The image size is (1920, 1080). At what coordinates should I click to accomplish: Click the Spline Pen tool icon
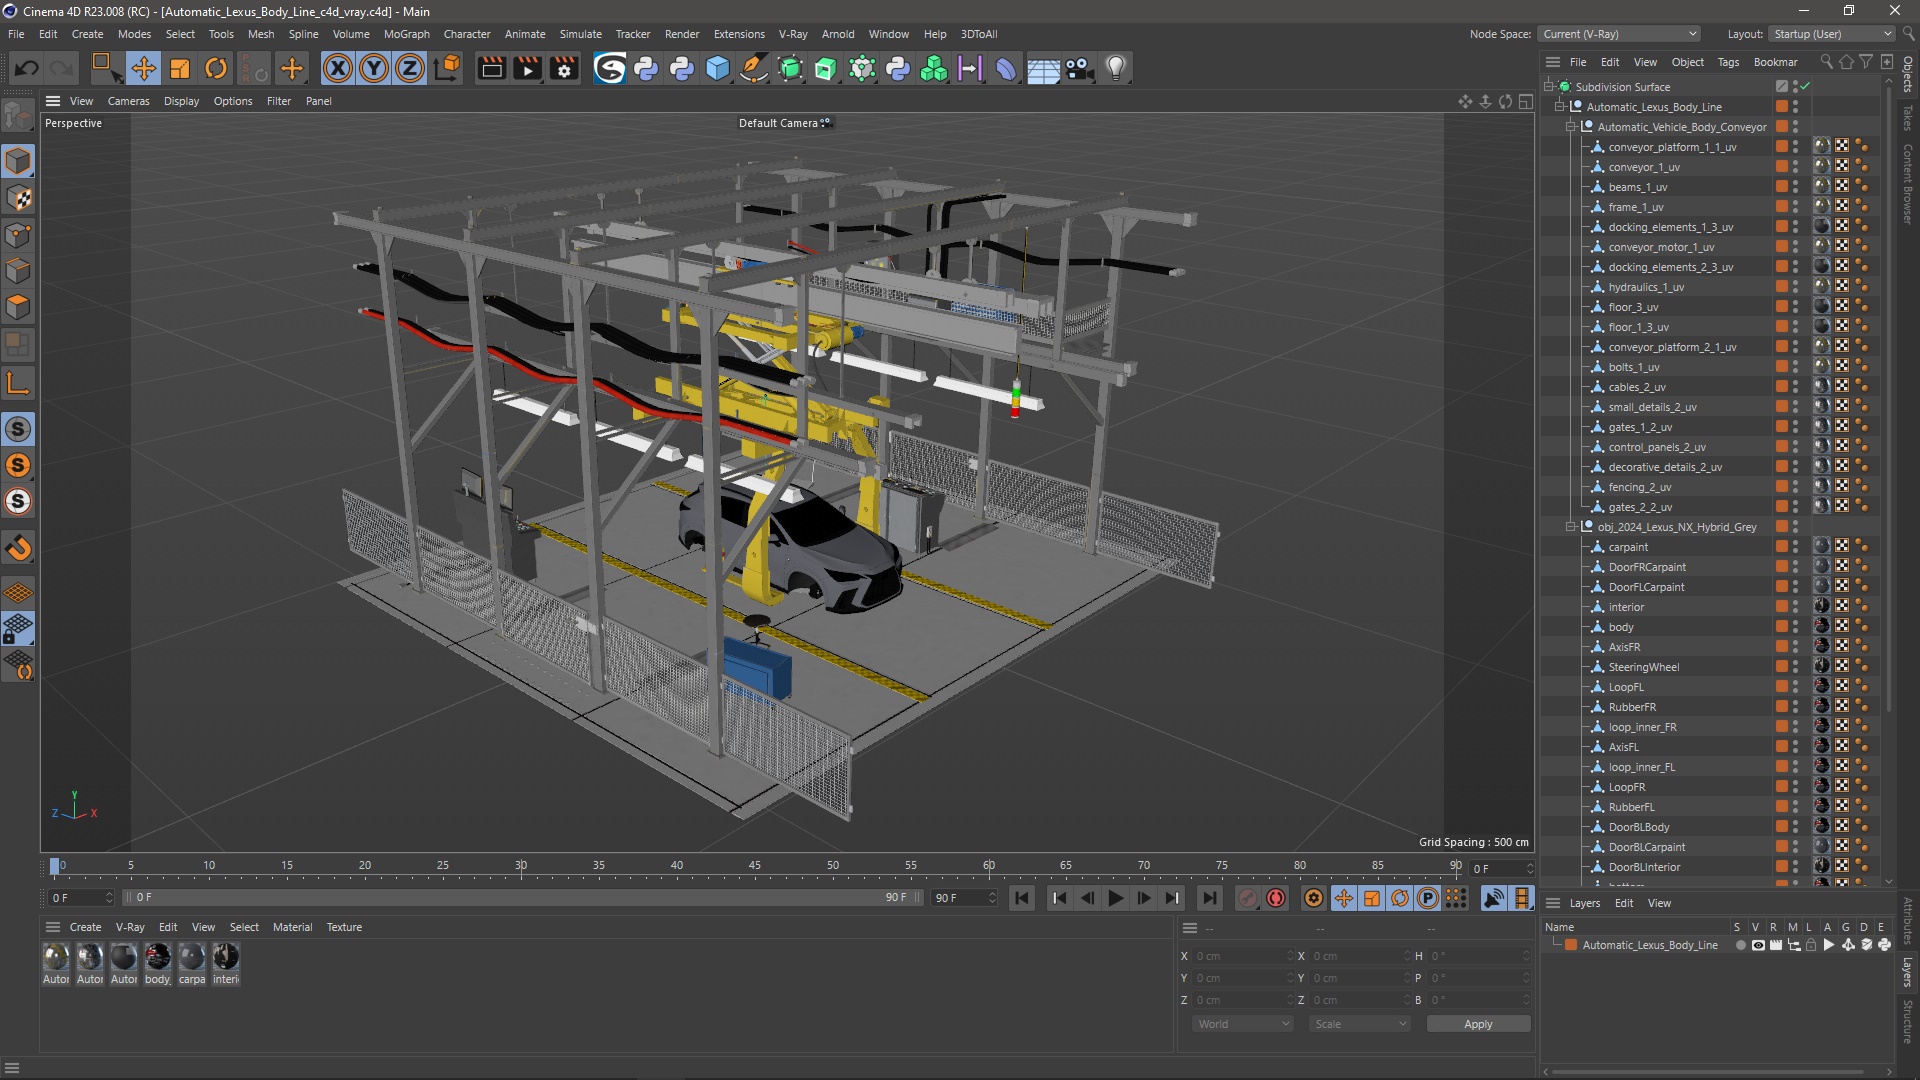(x=754, y=68)
